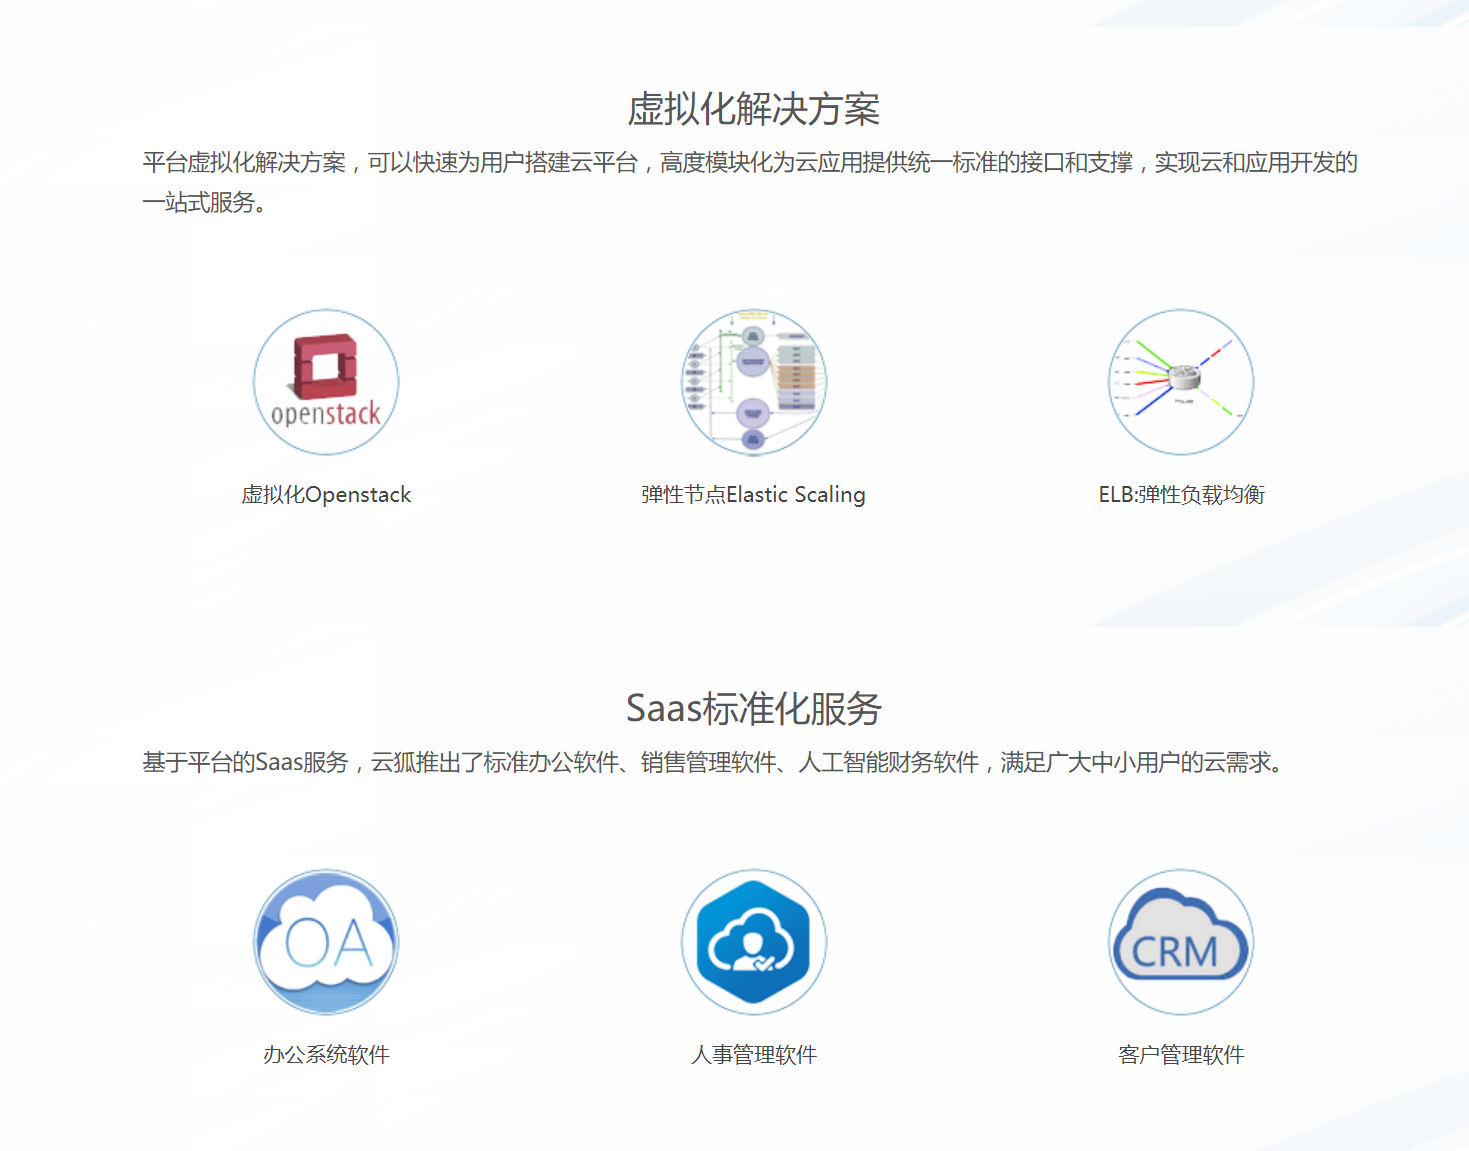Viewport: 1469px width, 1151px height.
Task: Select the ELB:弹性负载均衡 label
Action: click(1181, 495)
